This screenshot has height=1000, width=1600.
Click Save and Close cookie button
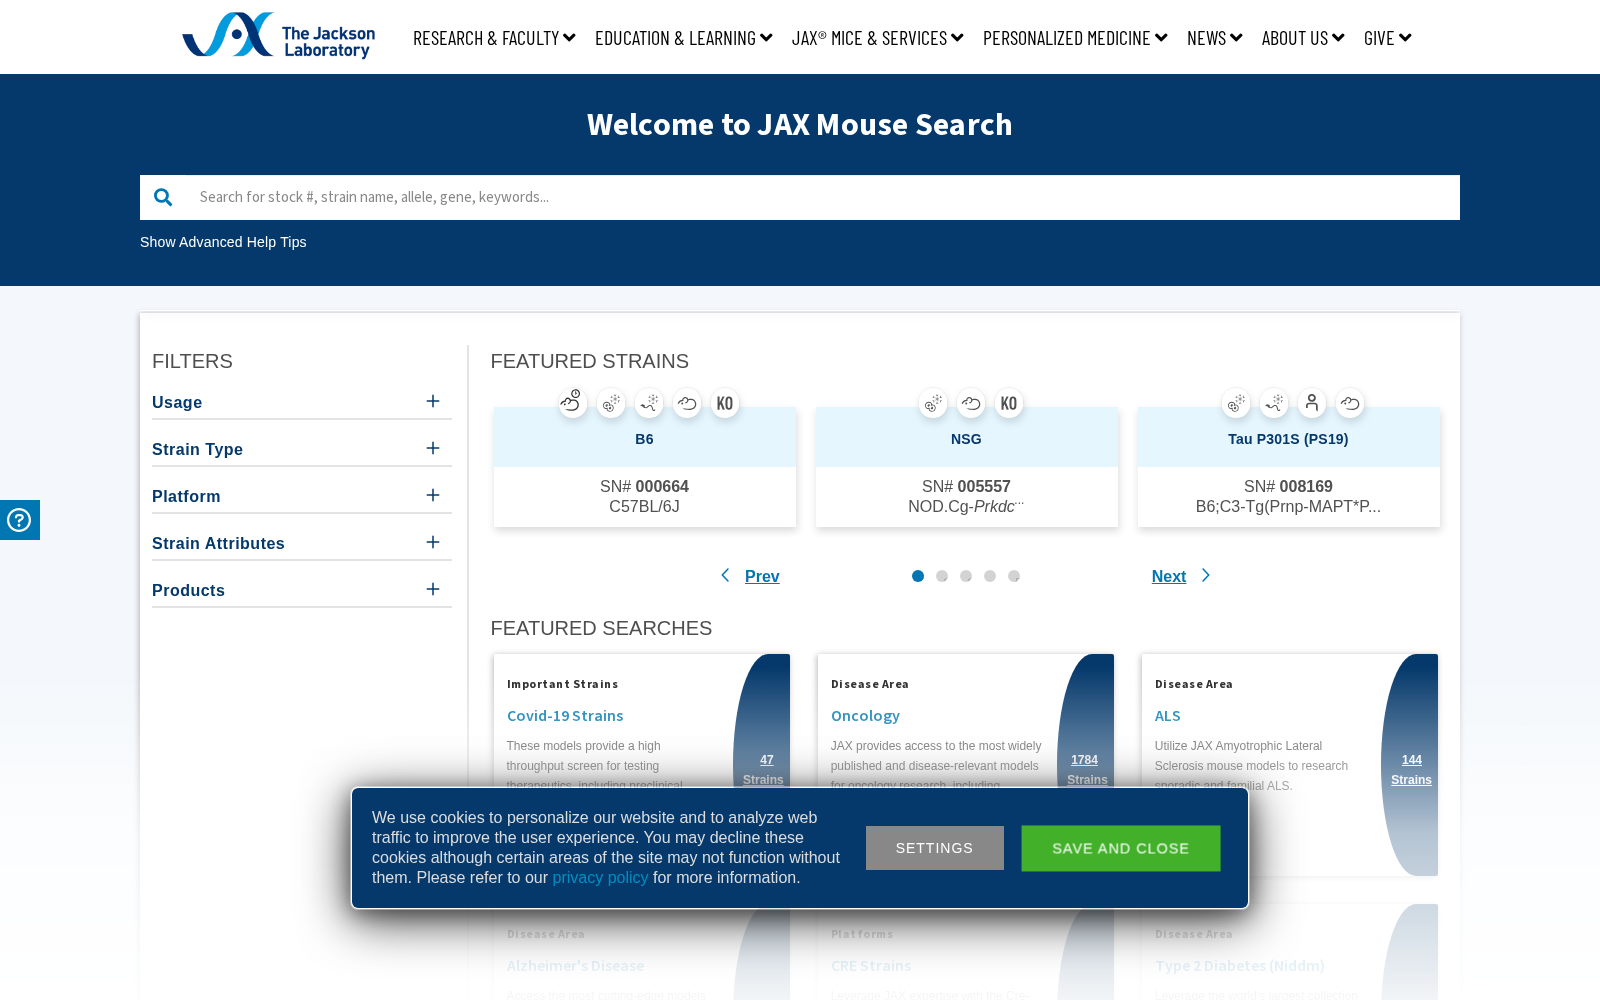coord(1121,848)
